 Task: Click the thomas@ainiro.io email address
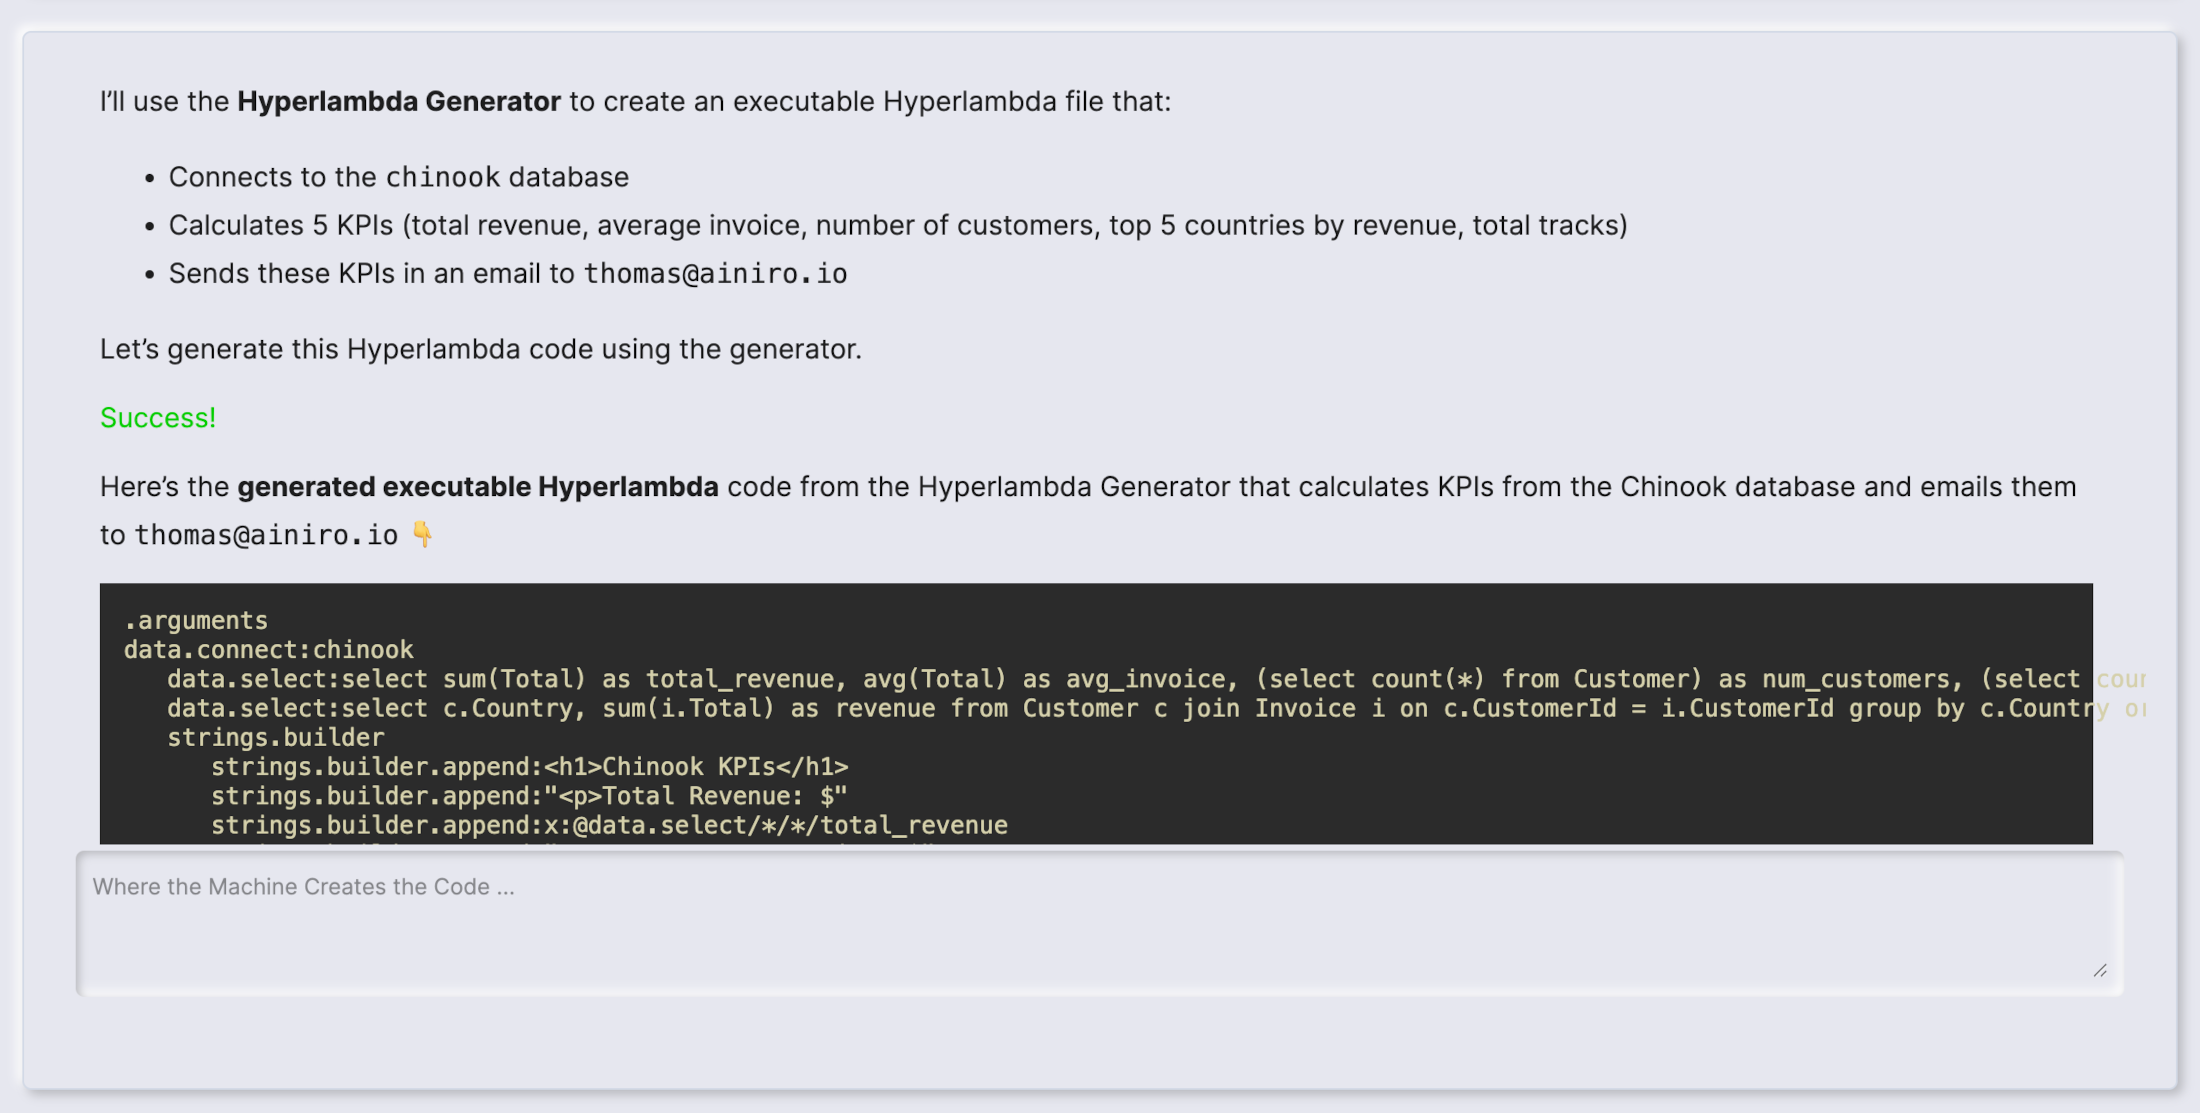tap(713, 272)
